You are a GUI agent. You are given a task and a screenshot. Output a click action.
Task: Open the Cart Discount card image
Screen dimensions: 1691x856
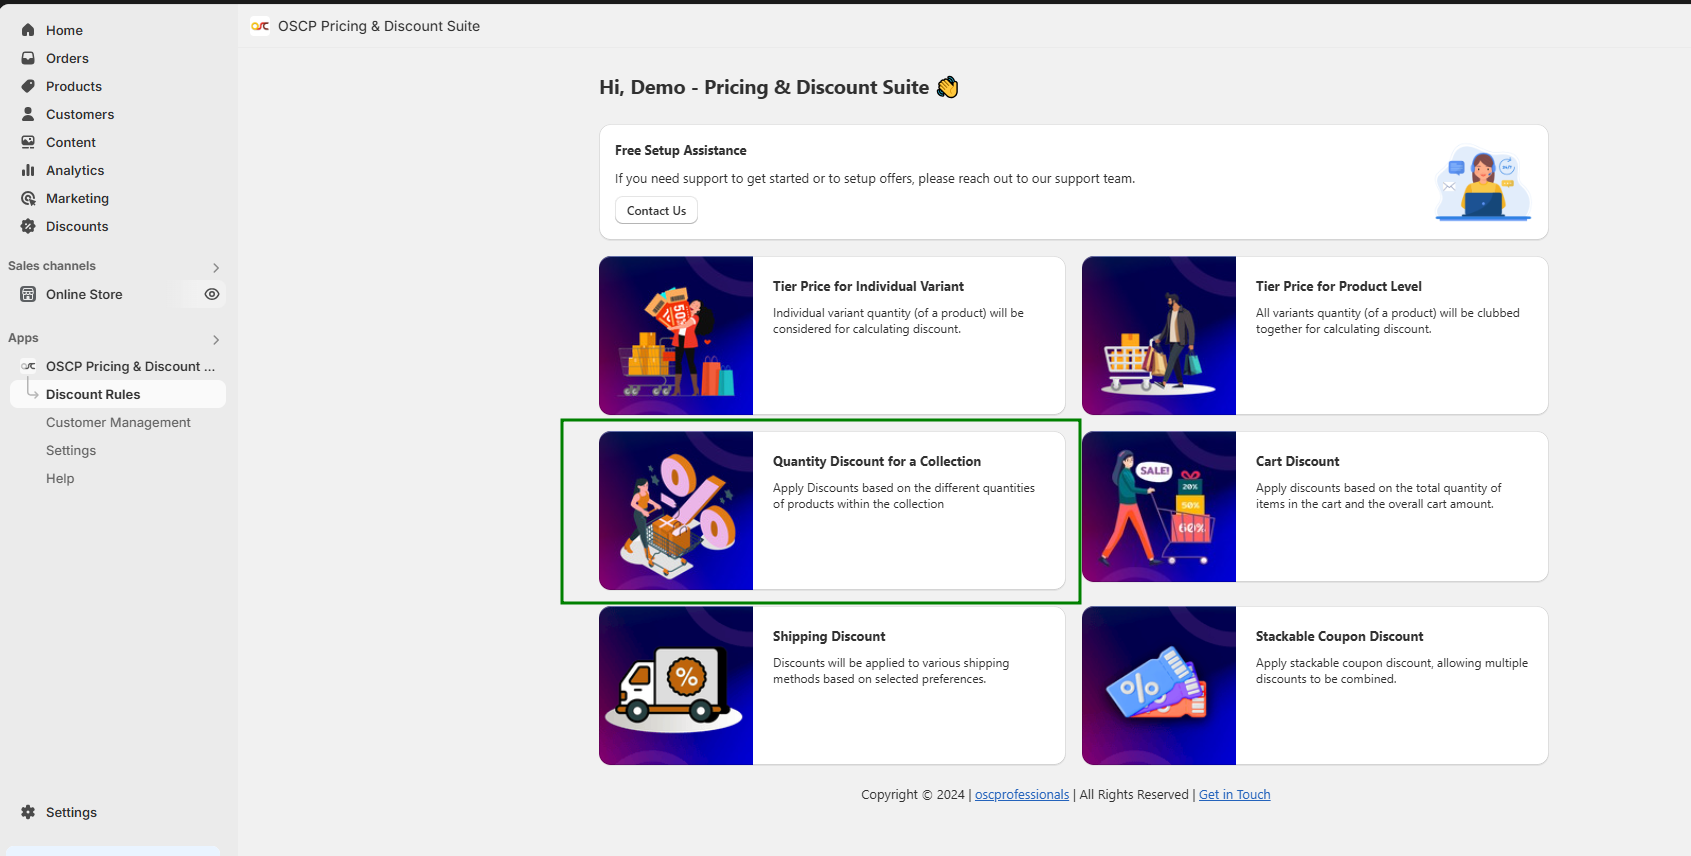pyautogui.click(x=1159, y=507)
